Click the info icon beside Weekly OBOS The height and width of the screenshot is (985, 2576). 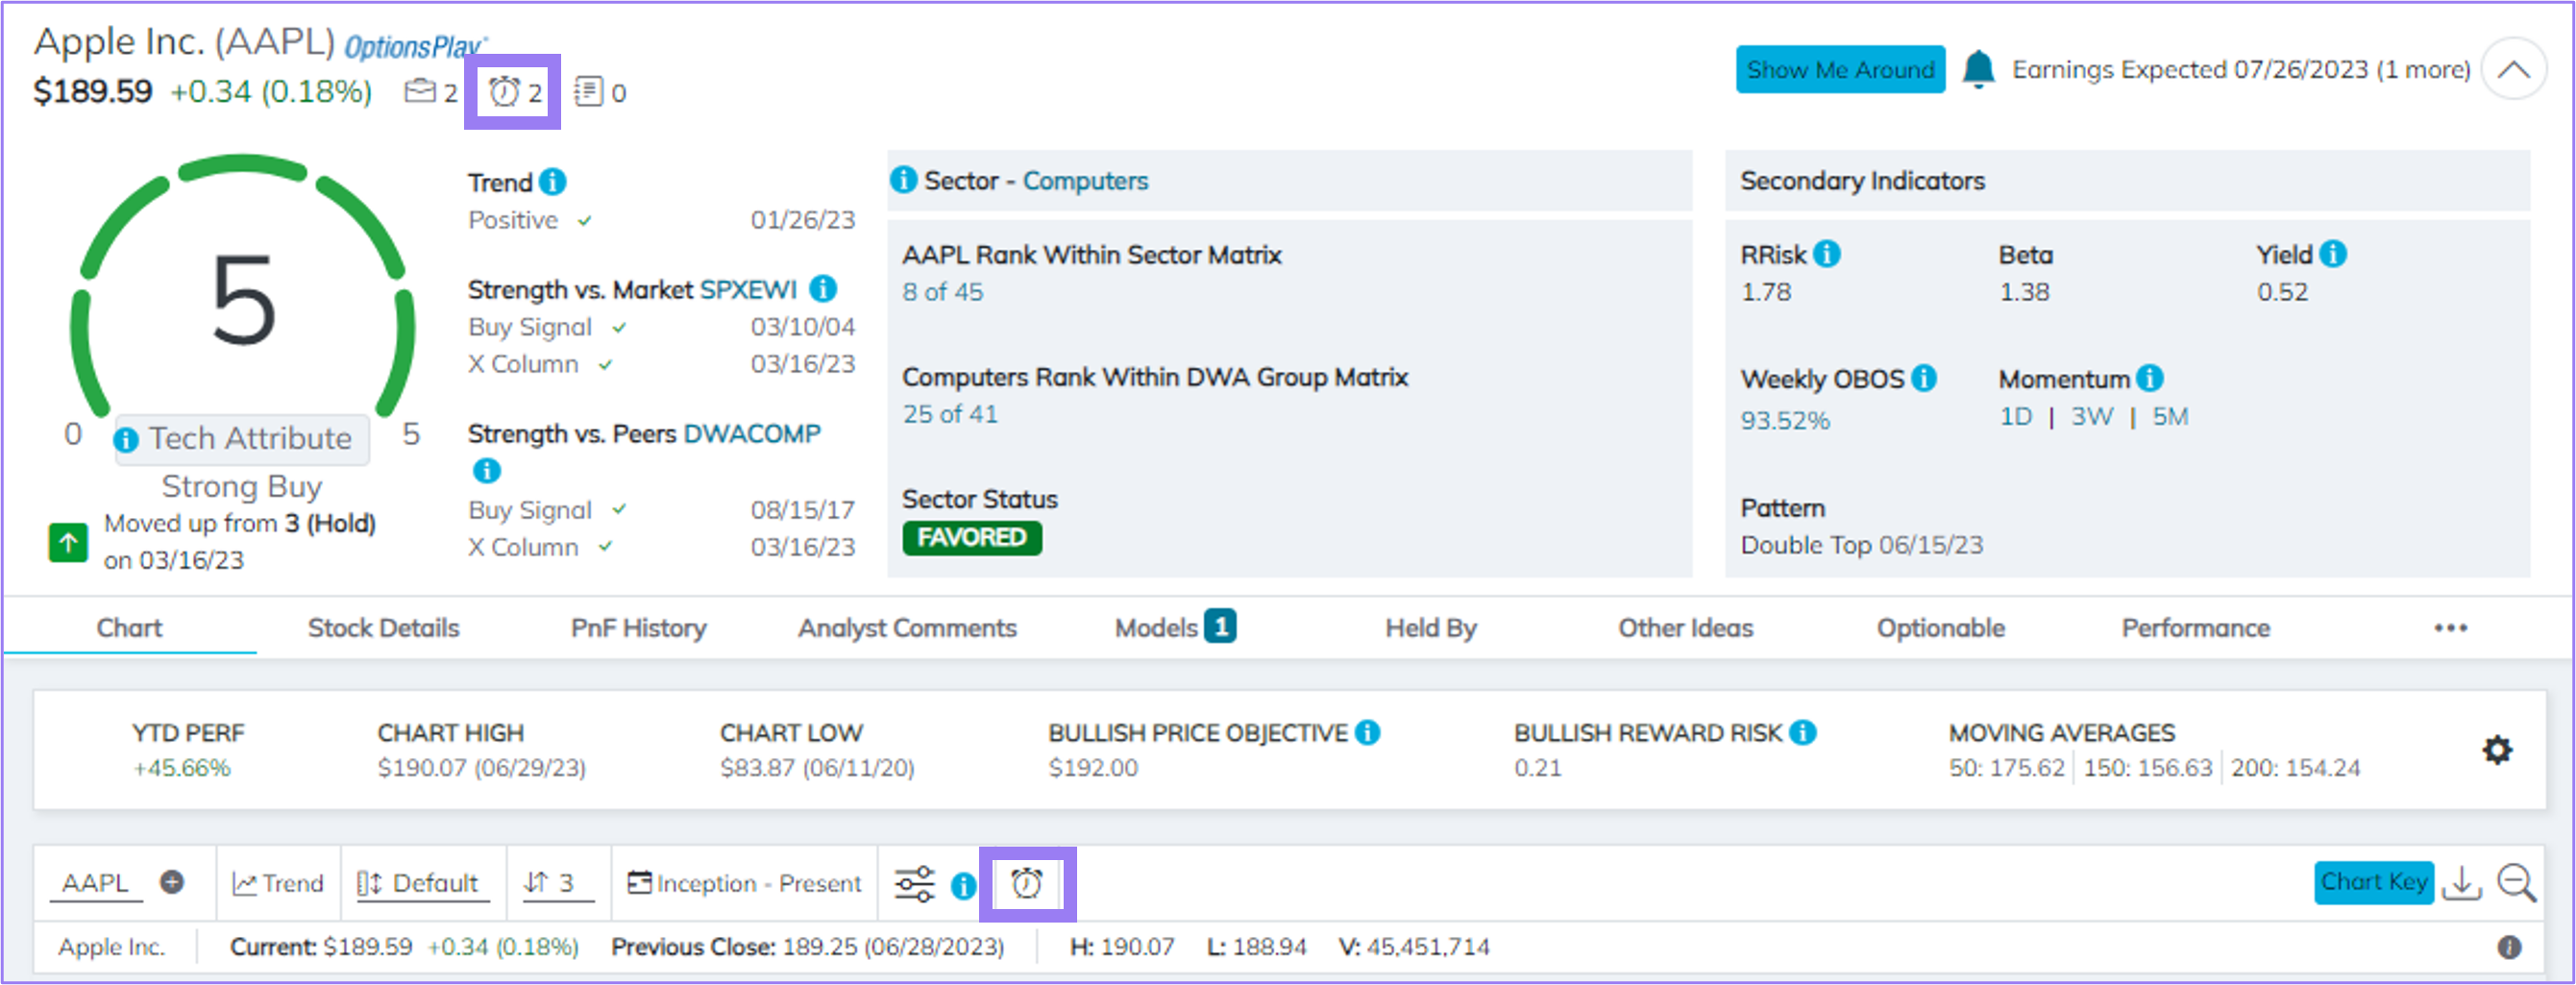coord(1923,378)
